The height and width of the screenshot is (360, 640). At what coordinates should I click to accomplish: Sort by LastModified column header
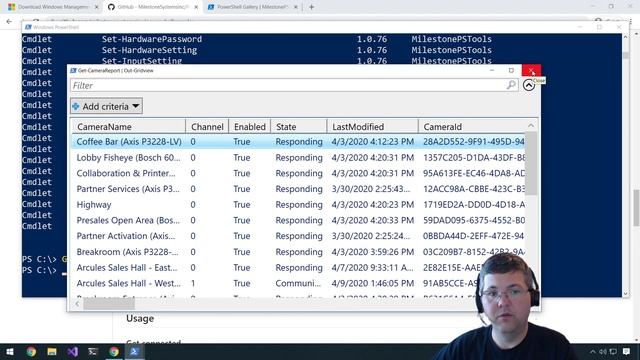pos(373,127)
